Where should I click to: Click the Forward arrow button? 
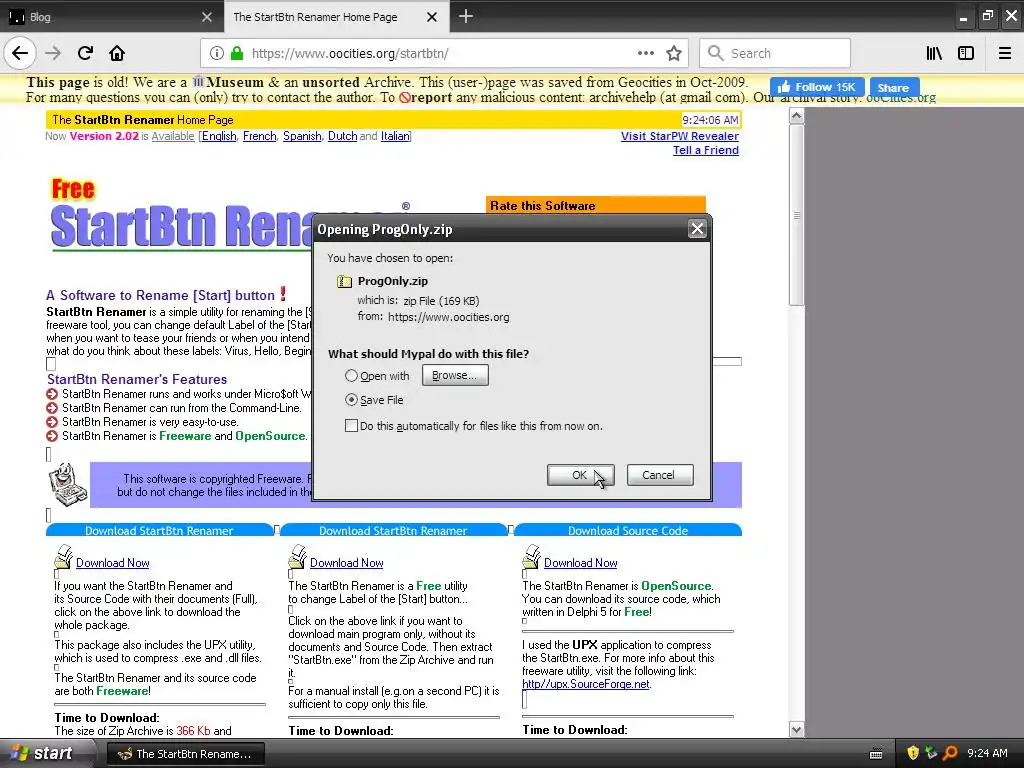(x=53, y=53)
